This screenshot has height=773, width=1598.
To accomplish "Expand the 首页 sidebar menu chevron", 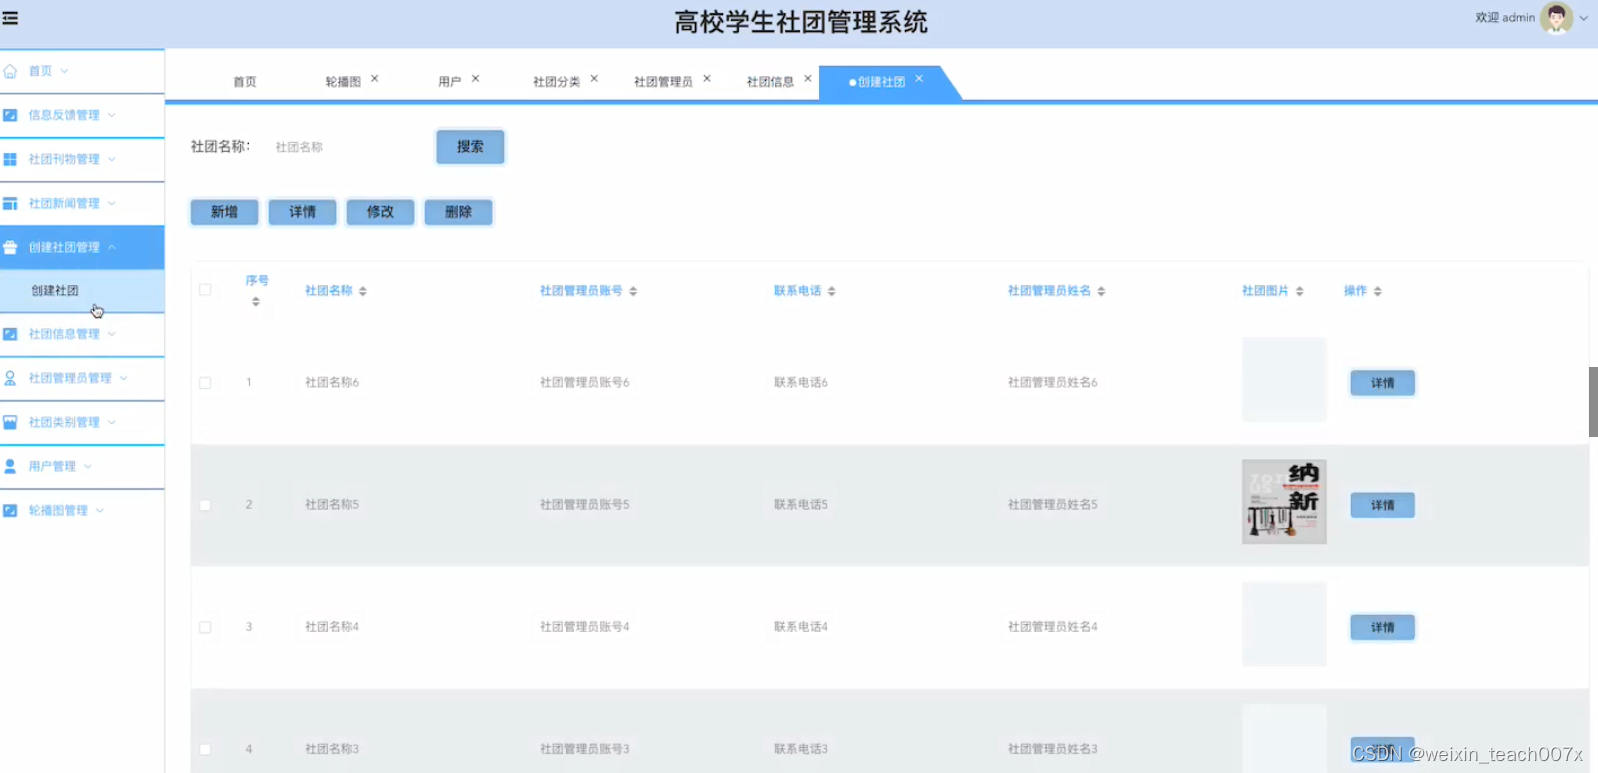I will (65, 71).
